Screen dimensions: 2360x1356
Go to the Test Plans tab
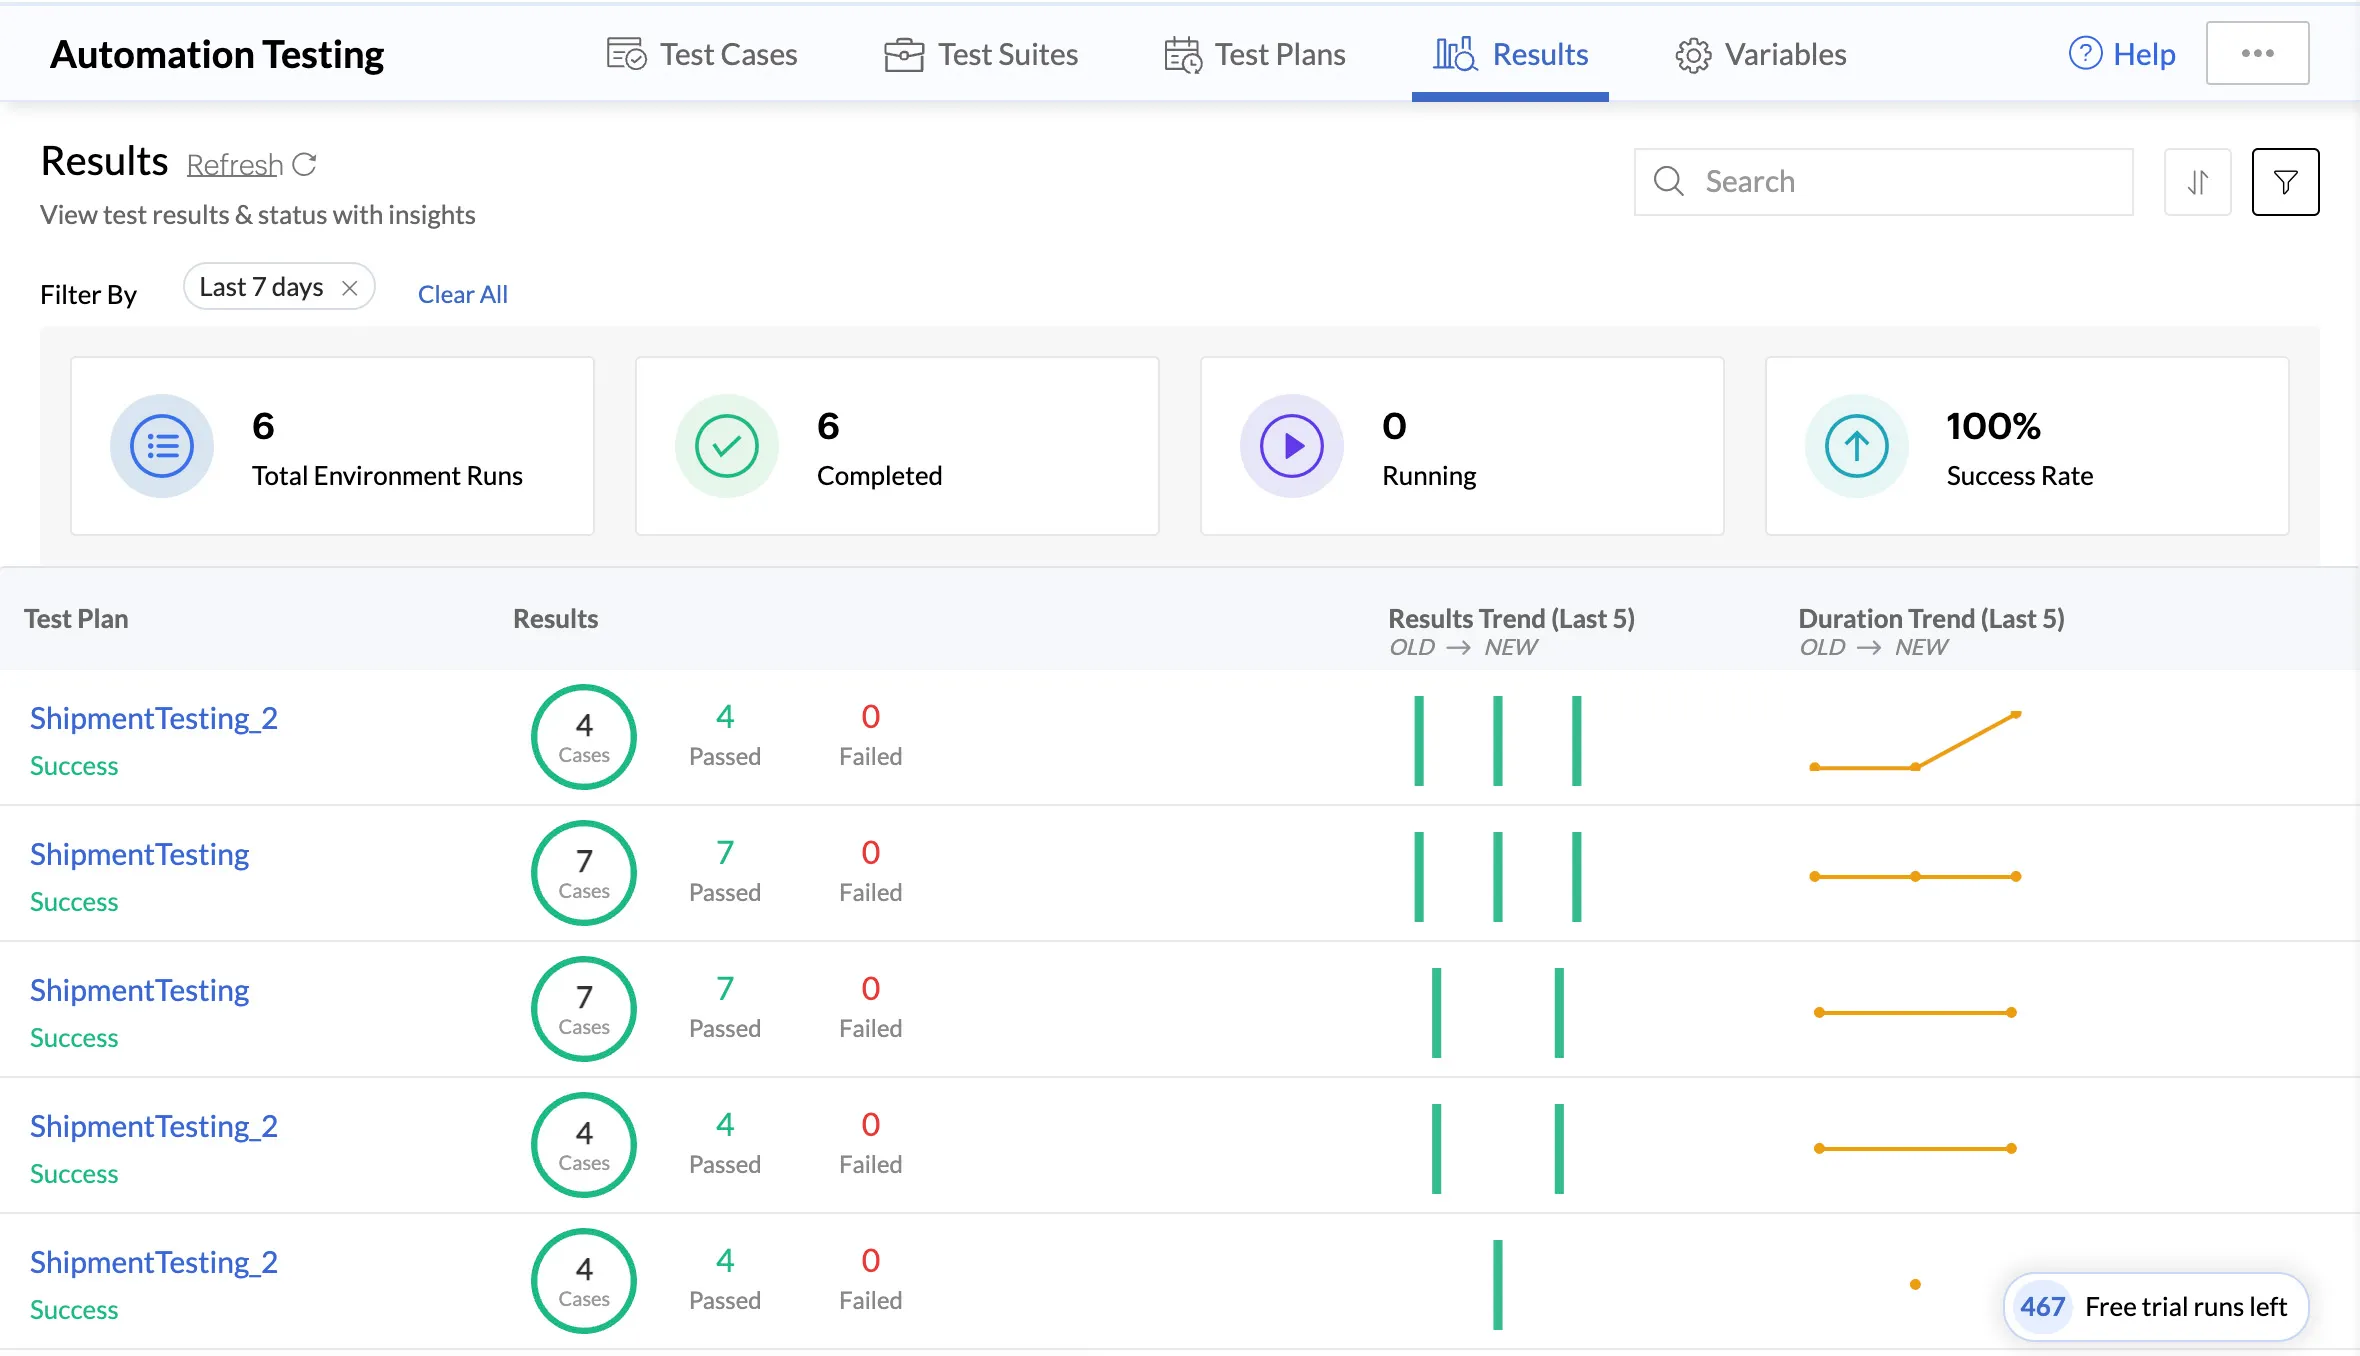pyautogui.click(x=1255, y=54)
